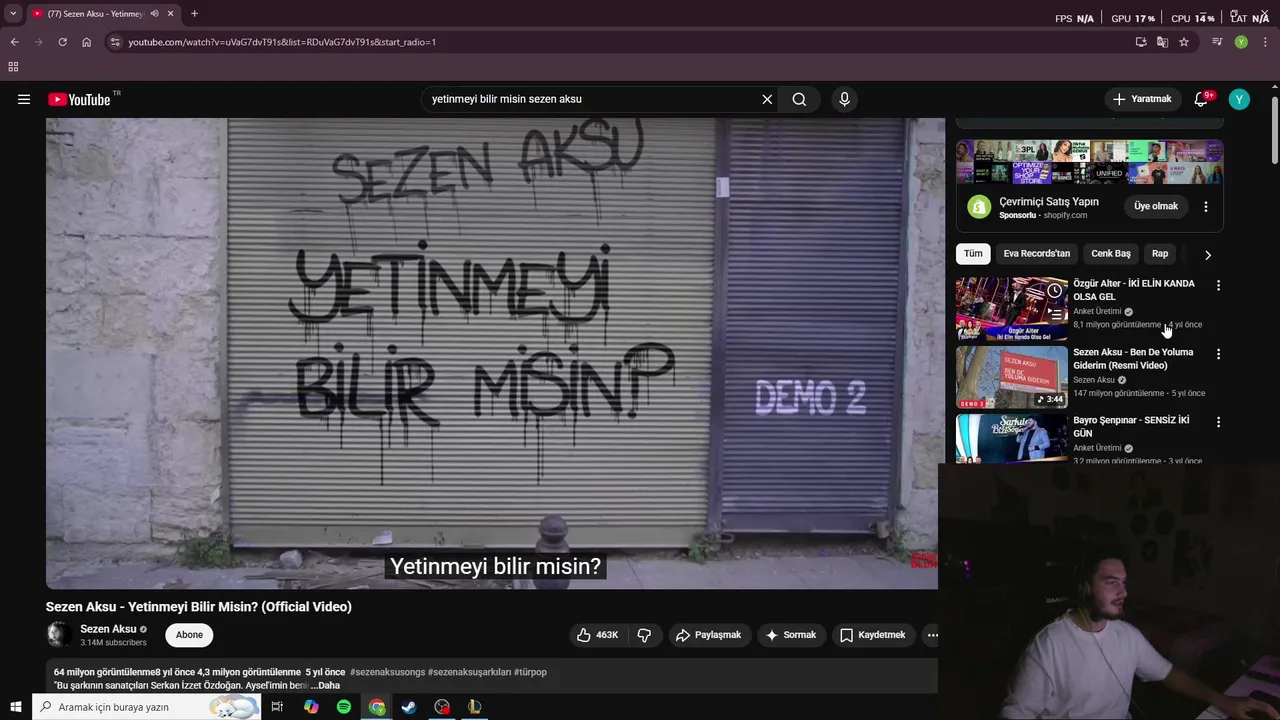
Task: Open Chrome three-dot menu
Action: click(x=1265, y=42)
